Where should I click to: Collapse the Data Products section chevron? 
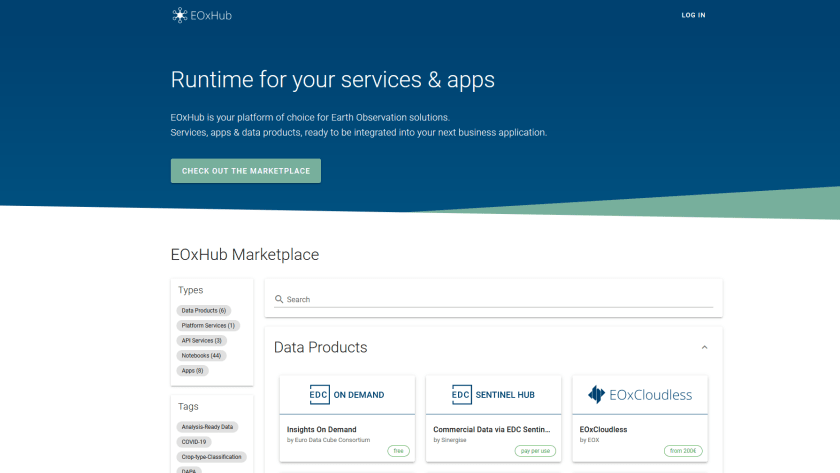click(x=704, y=348)
